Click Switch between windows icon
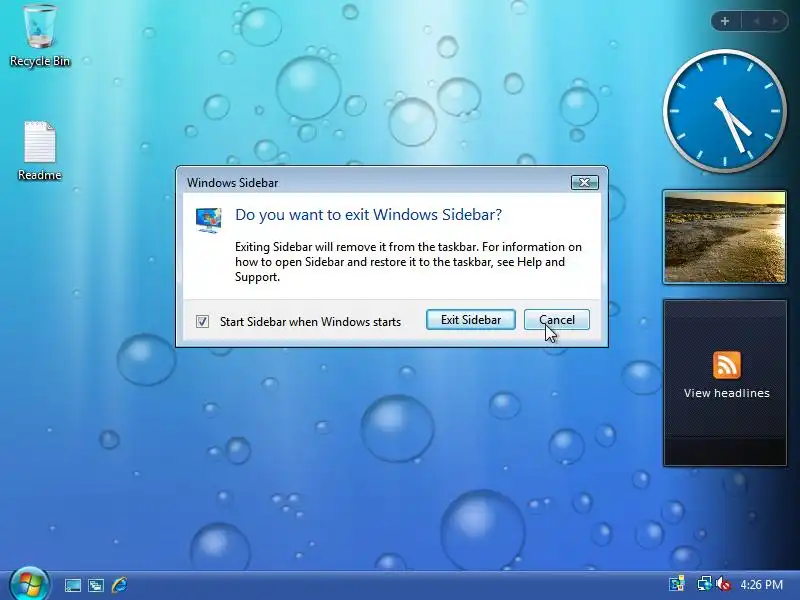The image size is (800, 600). coord(96,585)
